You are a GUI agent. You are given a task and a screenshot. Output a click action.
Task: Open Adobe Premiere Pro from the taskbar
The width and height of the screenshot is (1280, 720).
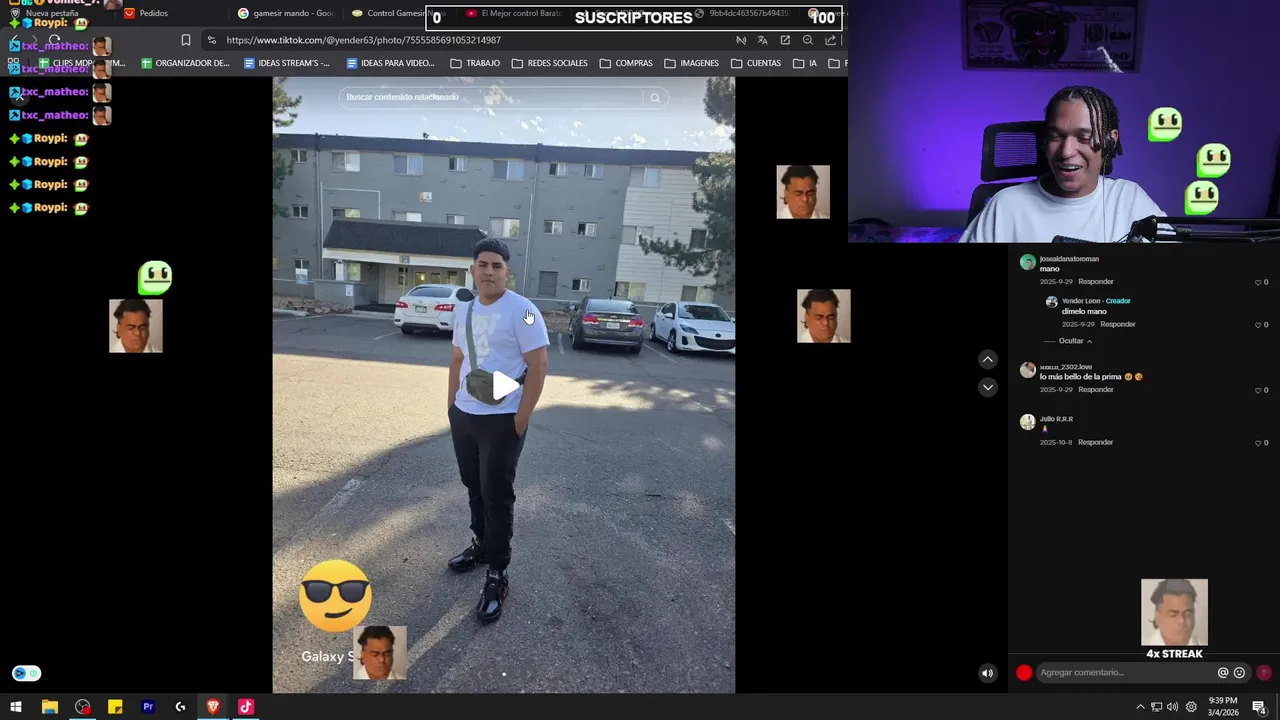pos(148,707)
